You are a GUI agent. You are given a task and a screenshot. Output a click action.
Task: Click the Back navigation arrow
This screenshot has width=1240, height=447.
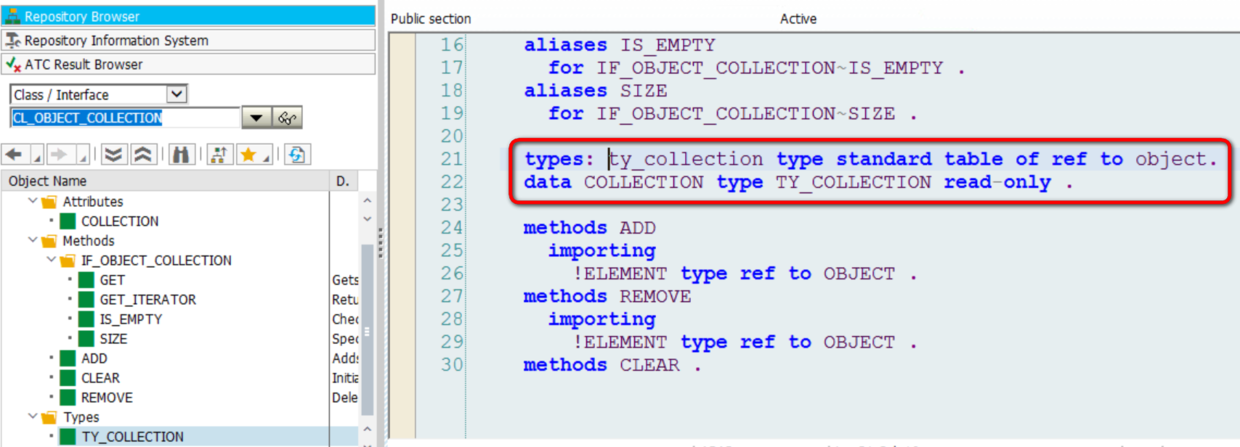point(14,154)
